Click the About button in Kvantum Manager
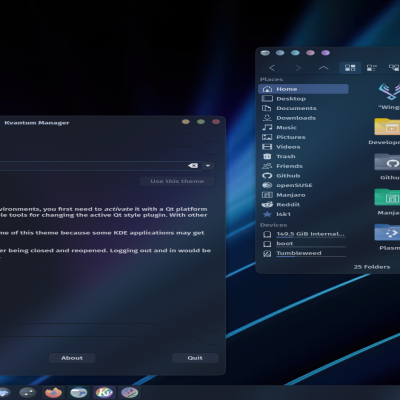The image size is (400, 400). [x=72, y=358]
